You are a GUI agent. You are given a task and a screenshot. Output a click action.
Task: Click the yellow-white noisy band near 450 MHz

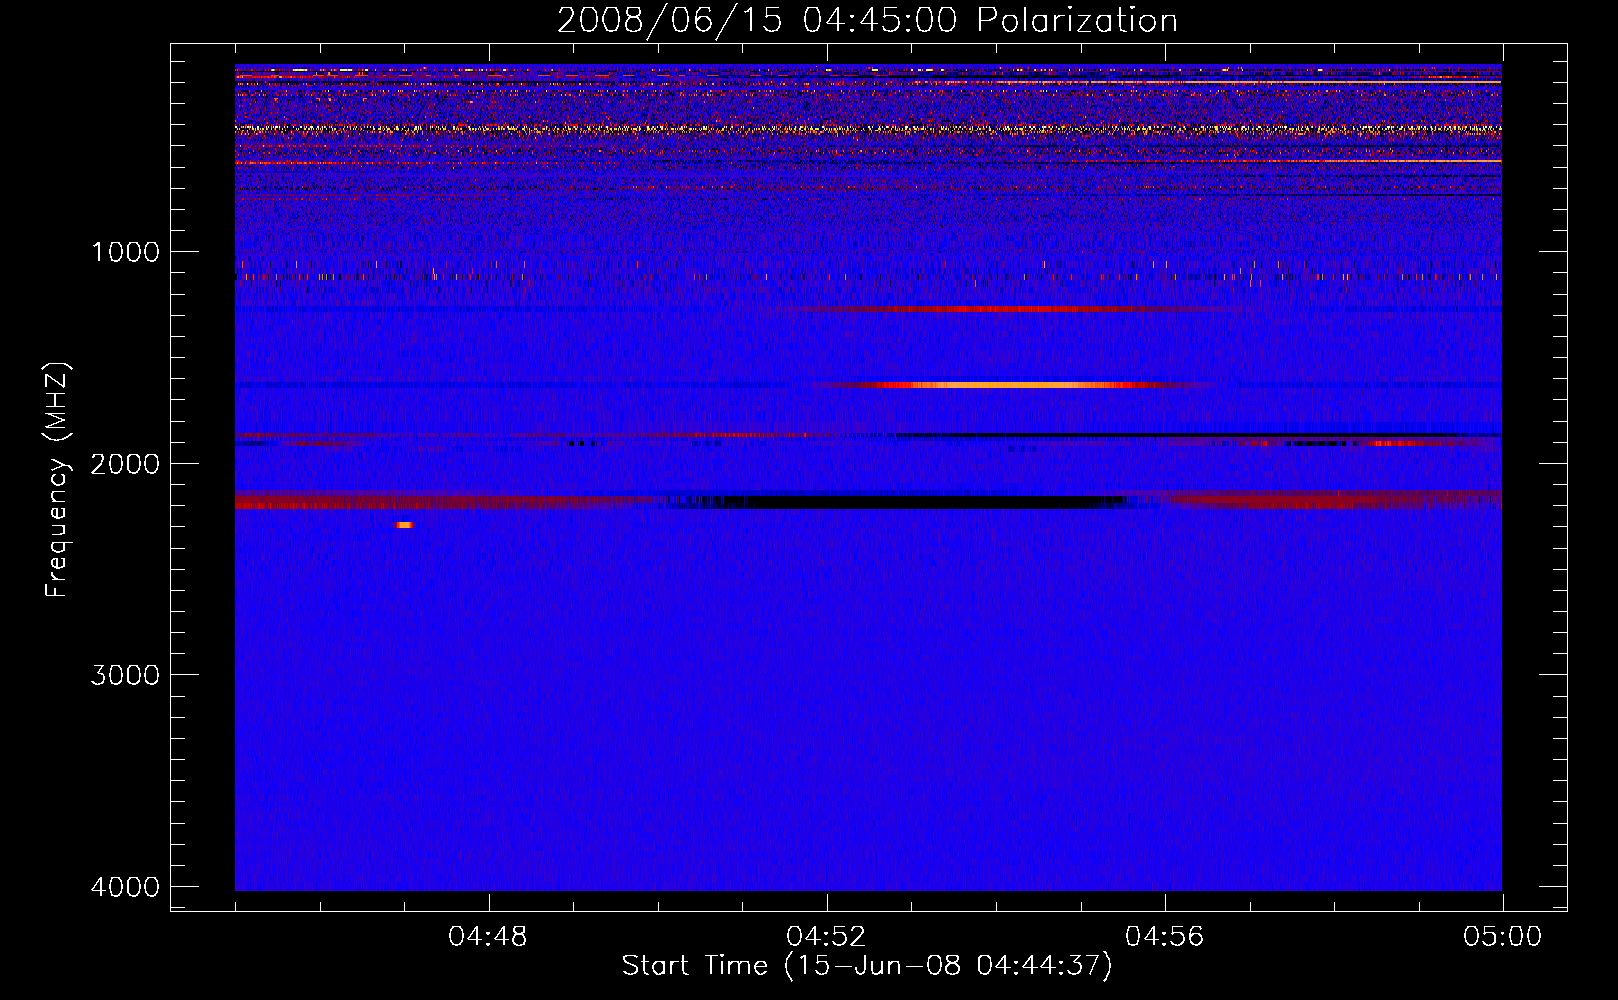[868, 129]
